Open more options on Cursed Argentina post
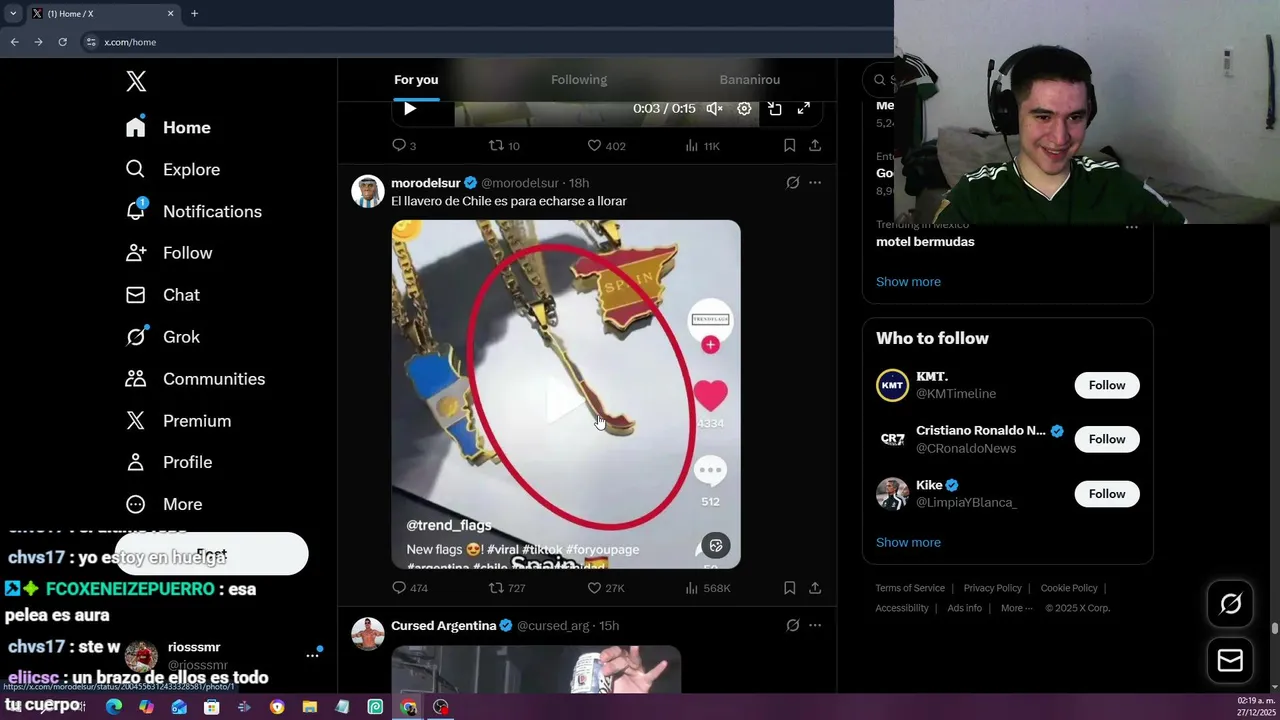 pyautogui.click(x=815, y=626)
